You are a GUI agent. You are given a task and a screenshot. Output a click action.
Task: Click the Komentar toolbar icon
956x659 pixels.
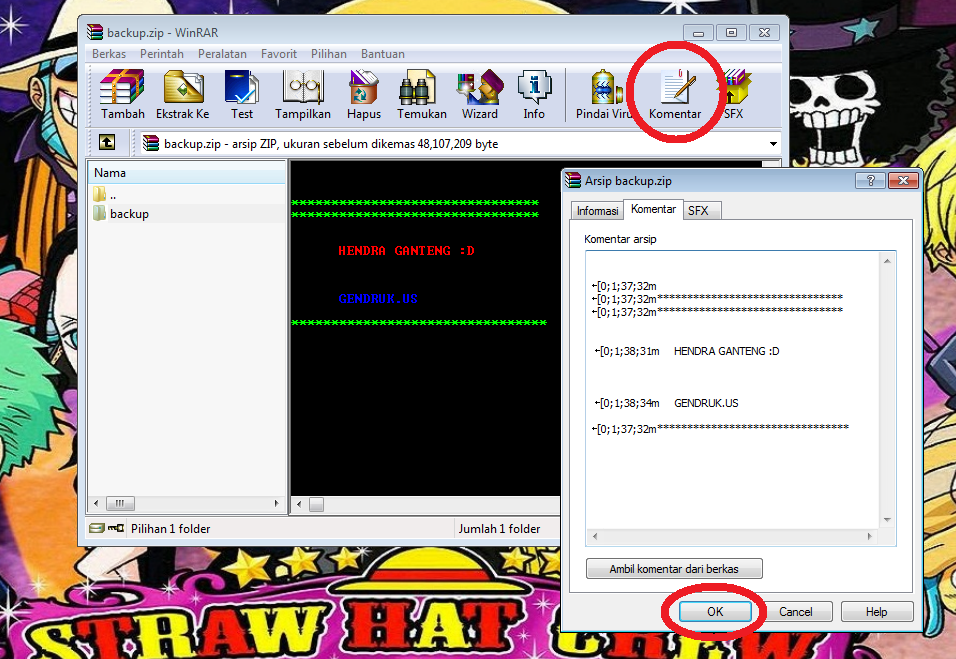(x=675, y=94)
